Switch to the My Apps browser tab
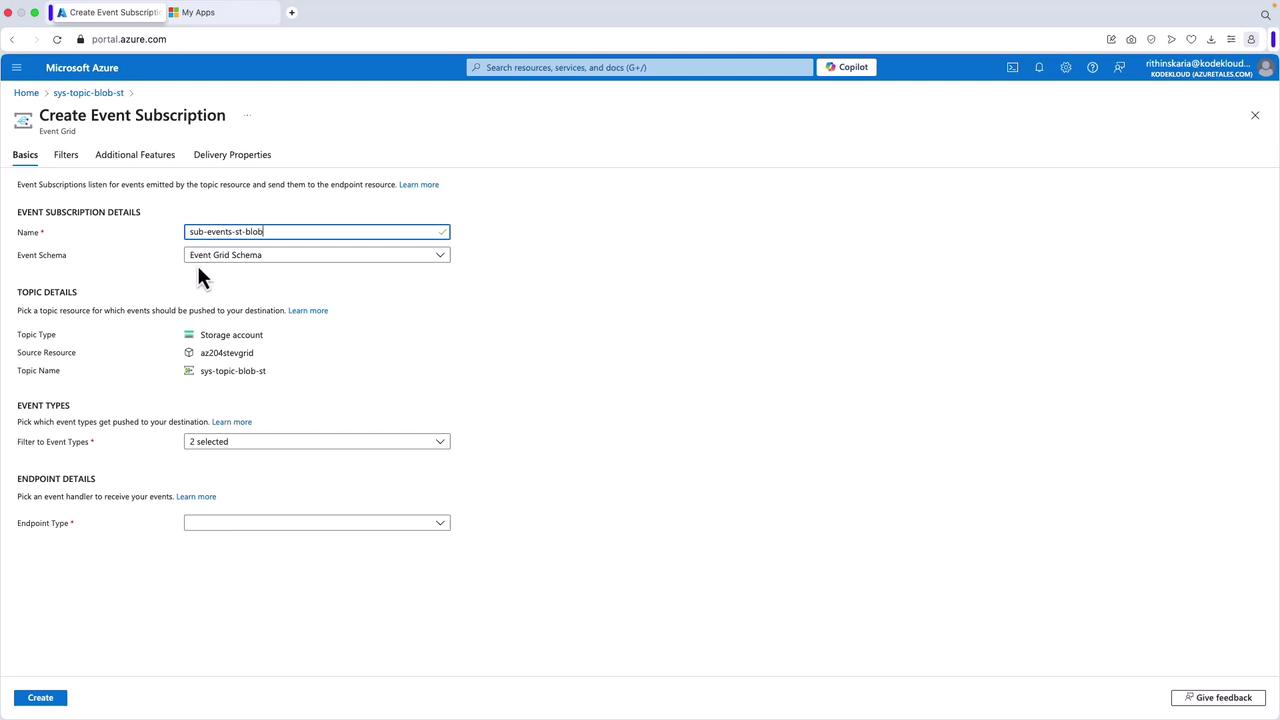This screenshot has width=1280, height=720. 222,13
